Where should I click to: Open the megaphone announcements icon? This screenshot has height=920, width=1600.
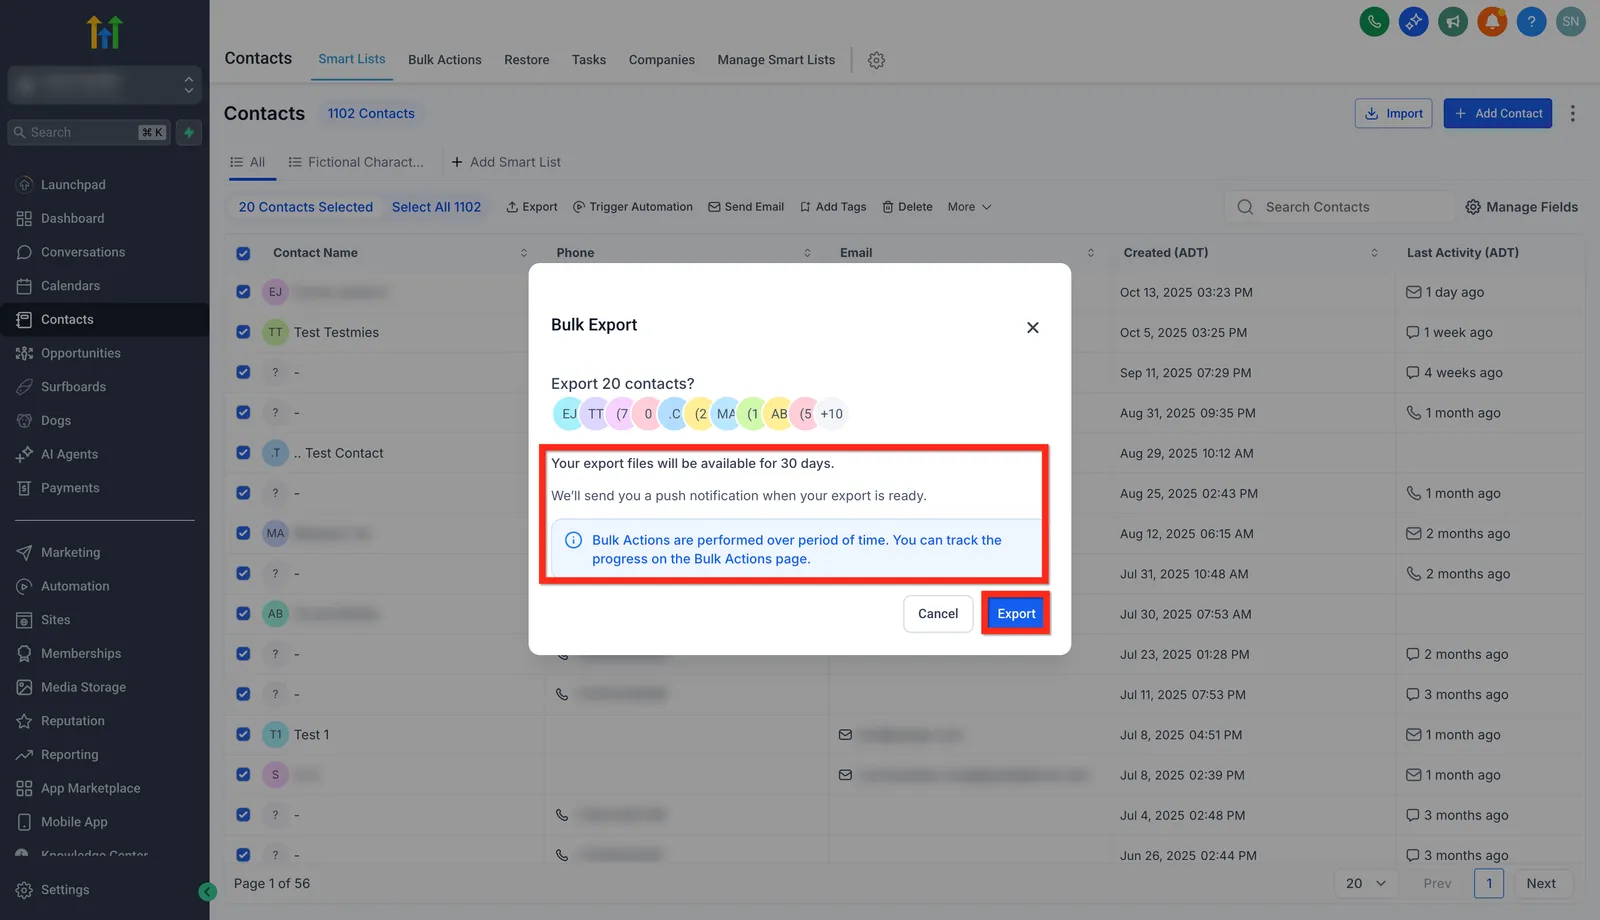pos(1453,21)
